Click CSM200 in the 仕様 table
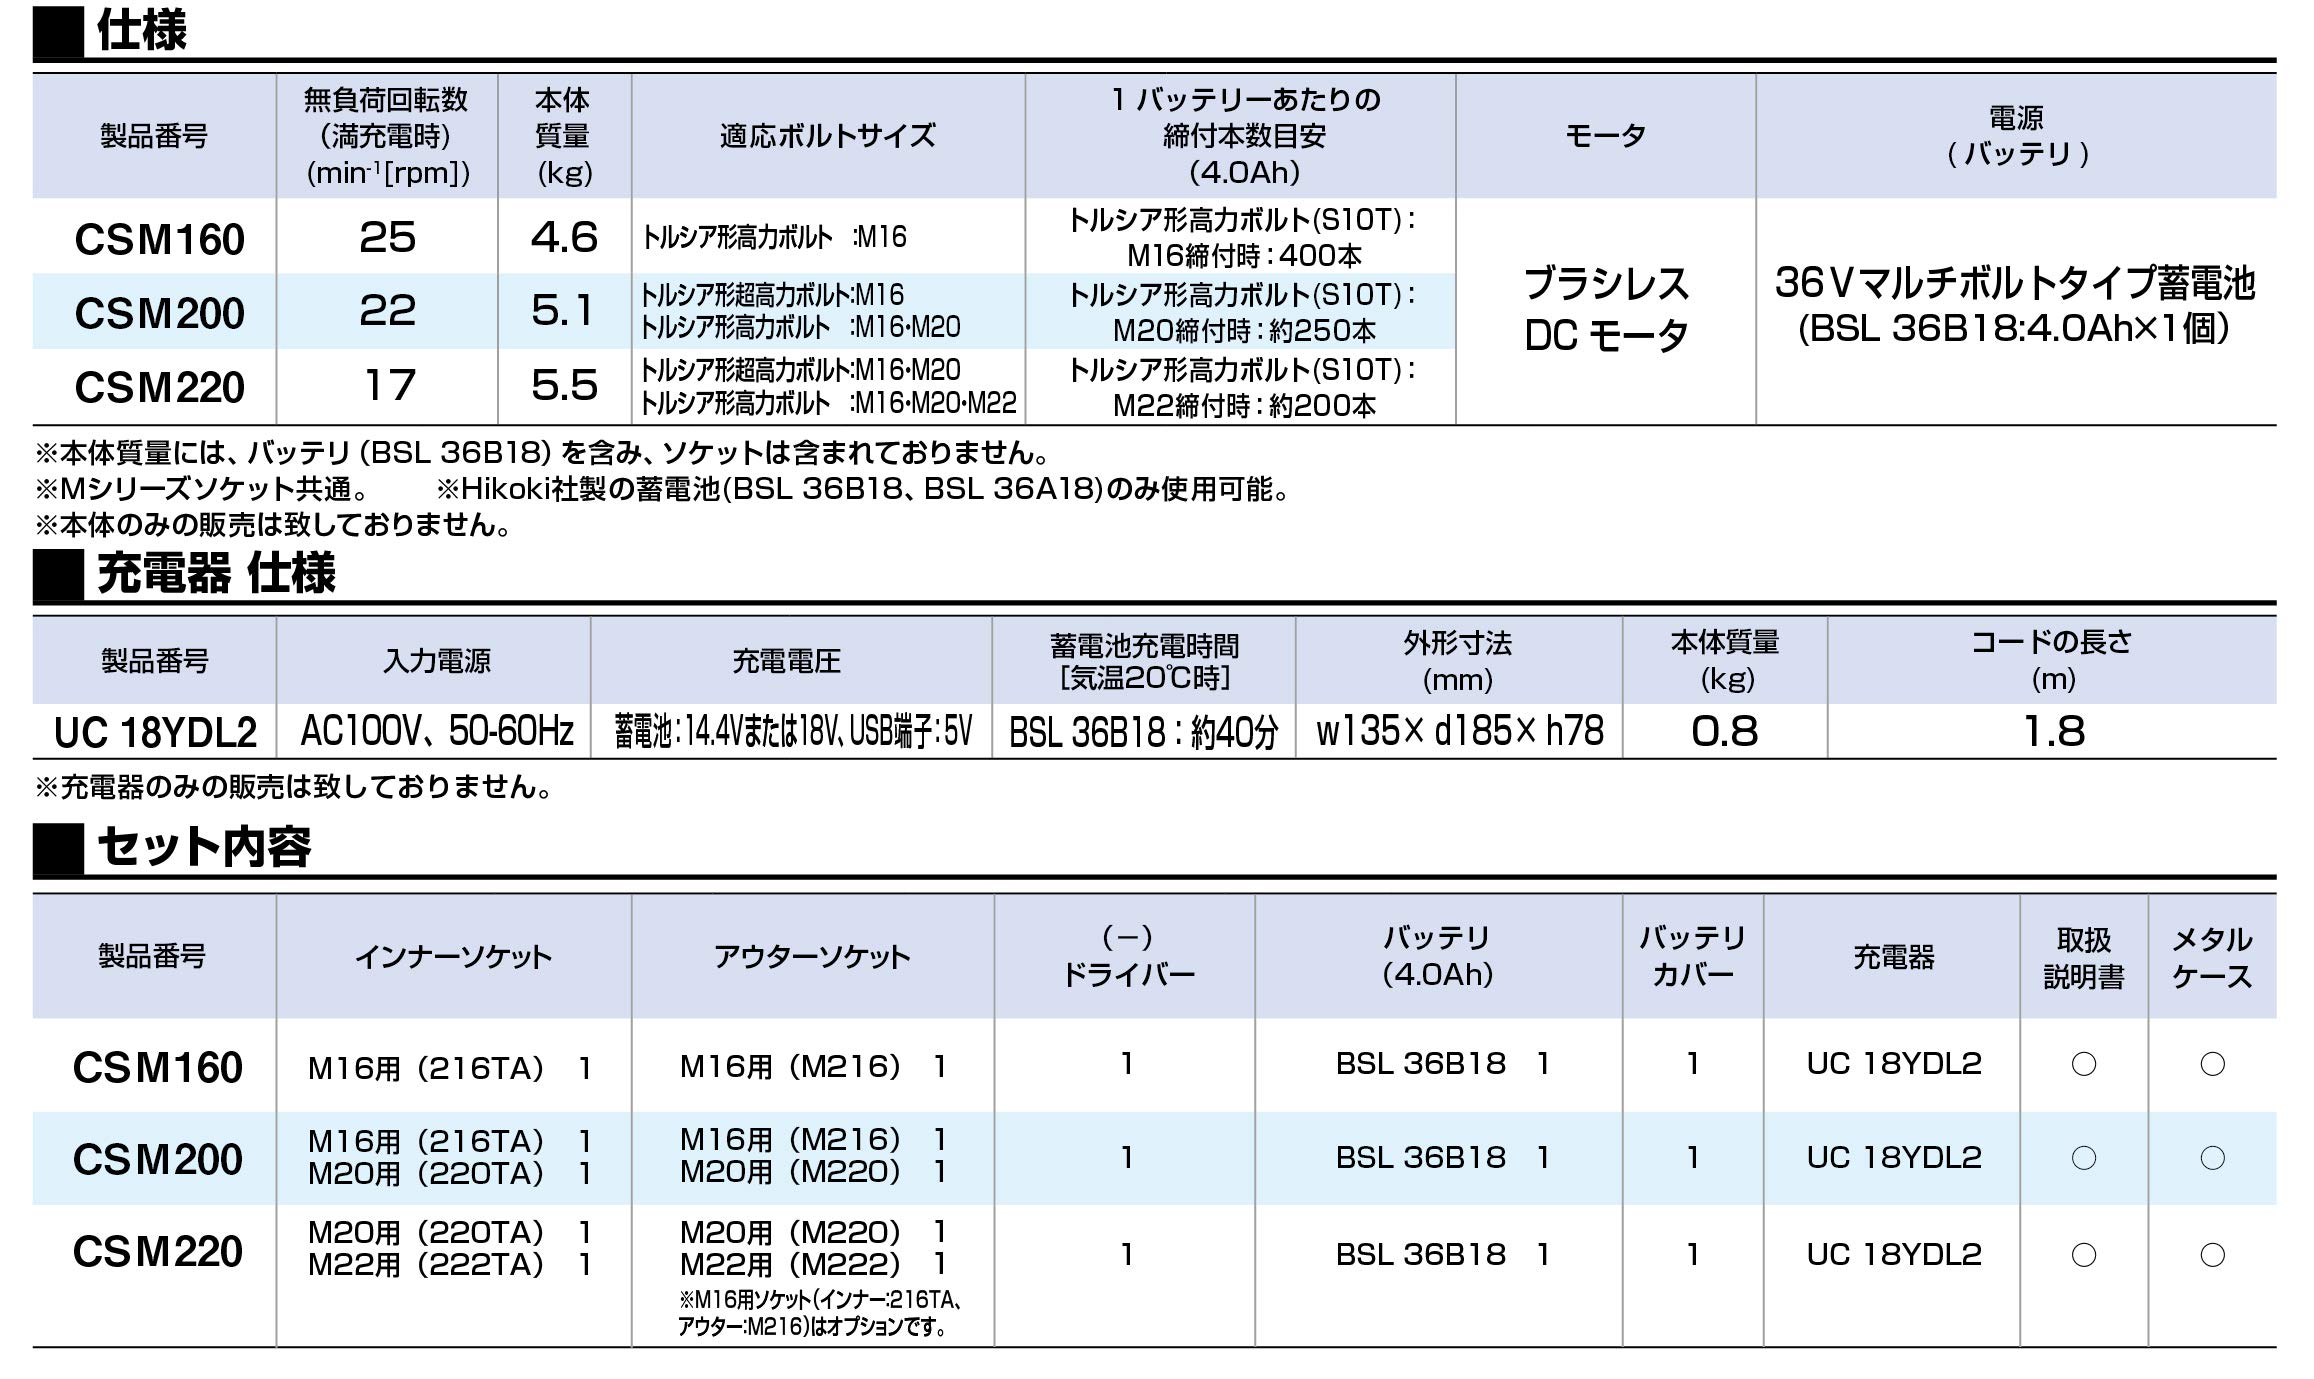2314x1379 pixels. (x=159, y=313)
